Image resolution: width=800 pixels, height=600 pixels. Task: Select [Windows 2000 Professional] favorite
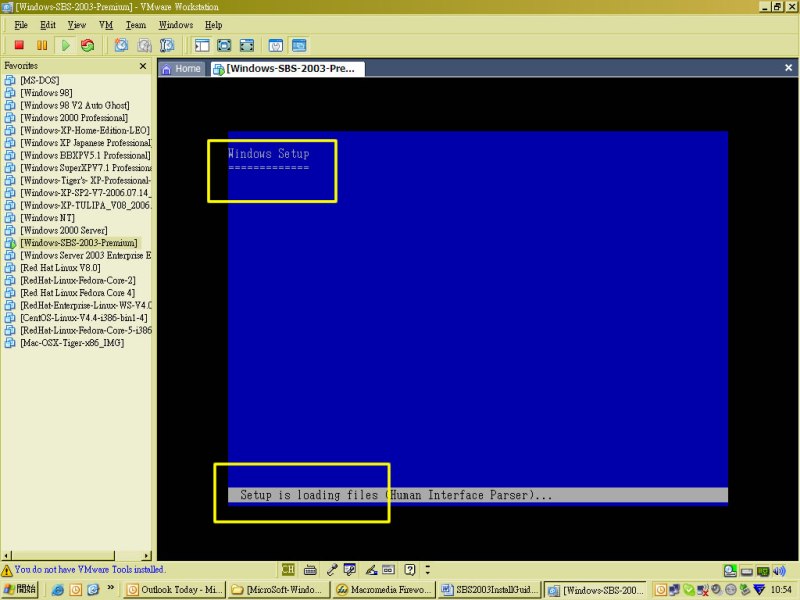click(74, 118)
